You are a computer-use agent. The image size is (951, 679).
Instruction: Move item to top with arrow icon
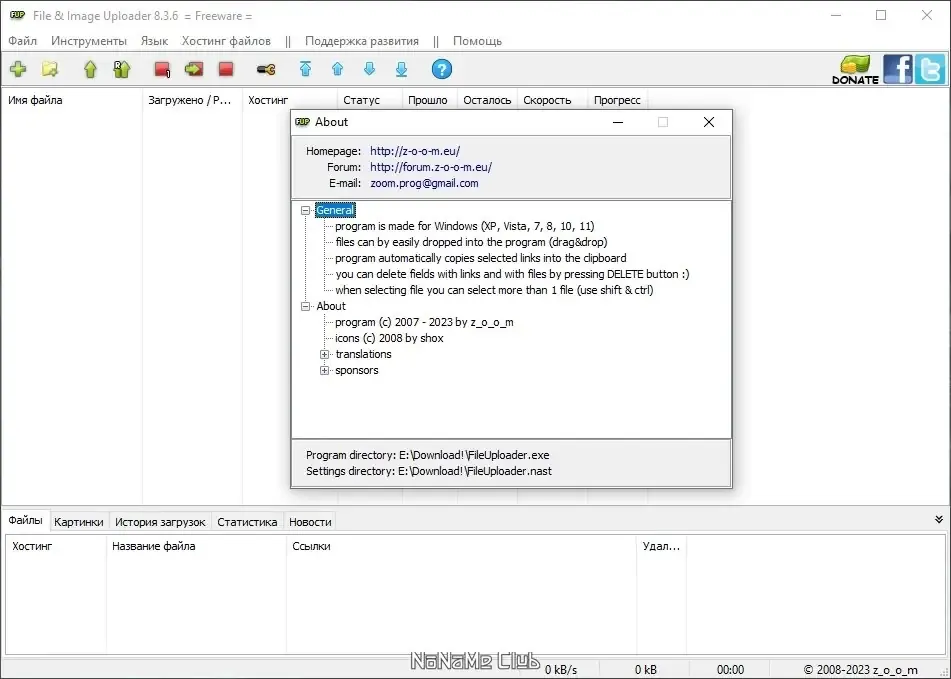click(305, 69)
